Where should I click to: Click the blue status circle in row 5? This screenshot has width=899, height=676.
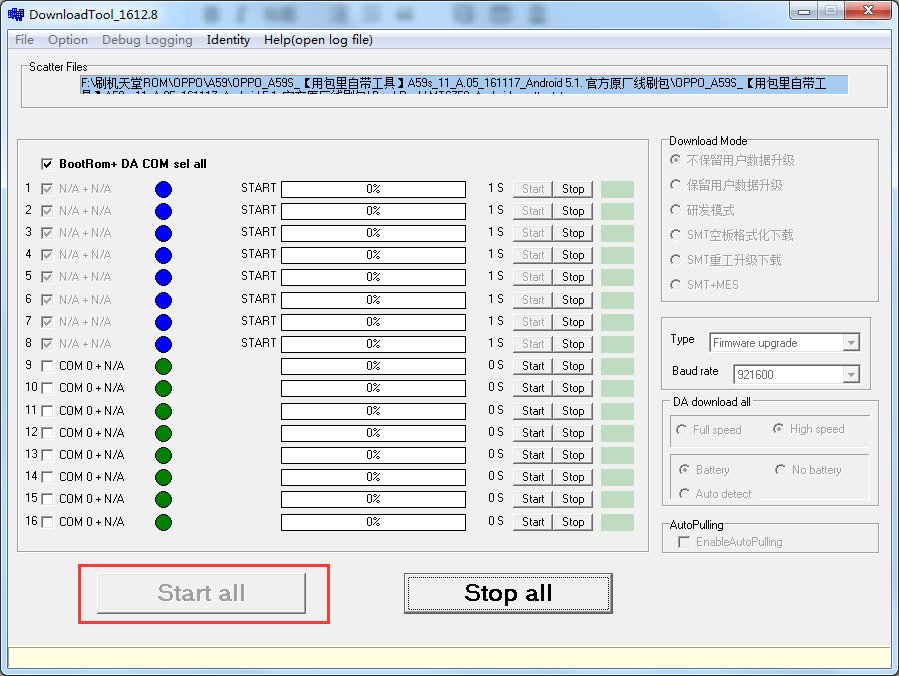(x=163, y=277)
